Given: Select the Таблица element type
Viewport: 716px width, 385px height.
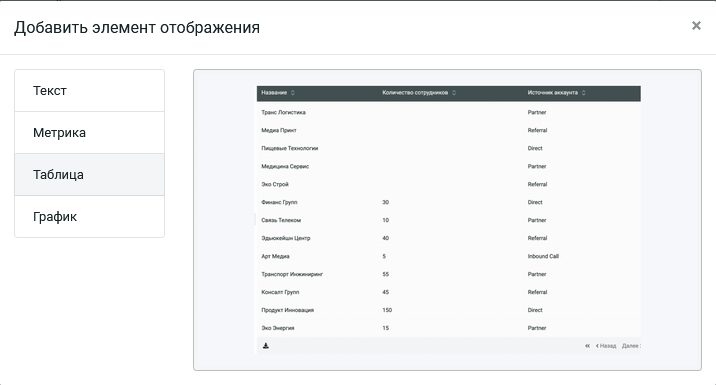Looking at the screenshot, I should [90, 174].
